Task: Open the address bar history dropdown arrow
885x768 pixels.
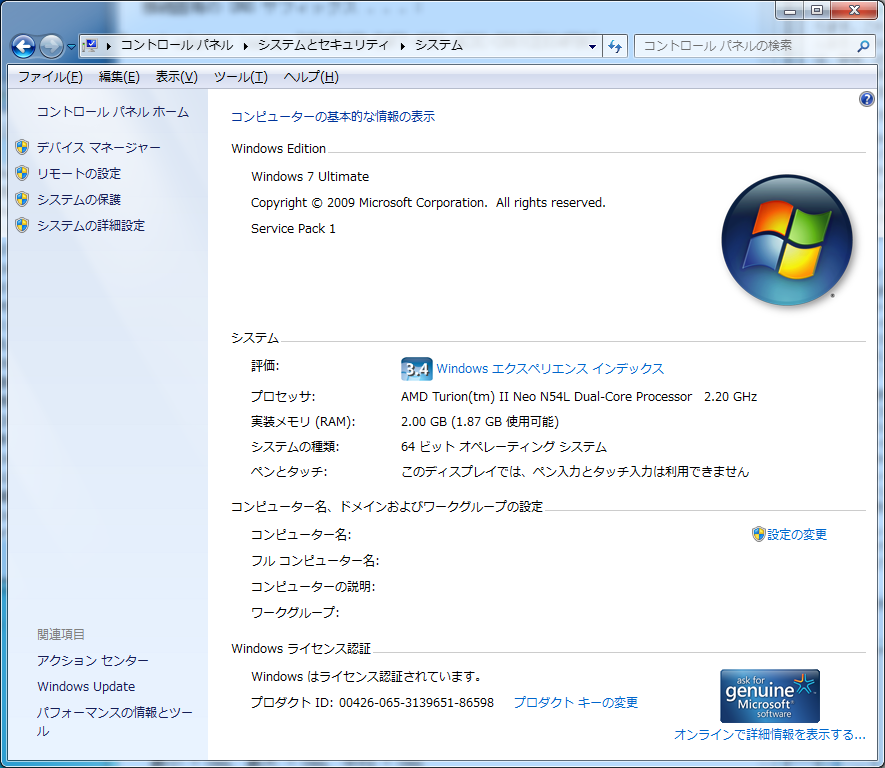Action: (593, 46)
